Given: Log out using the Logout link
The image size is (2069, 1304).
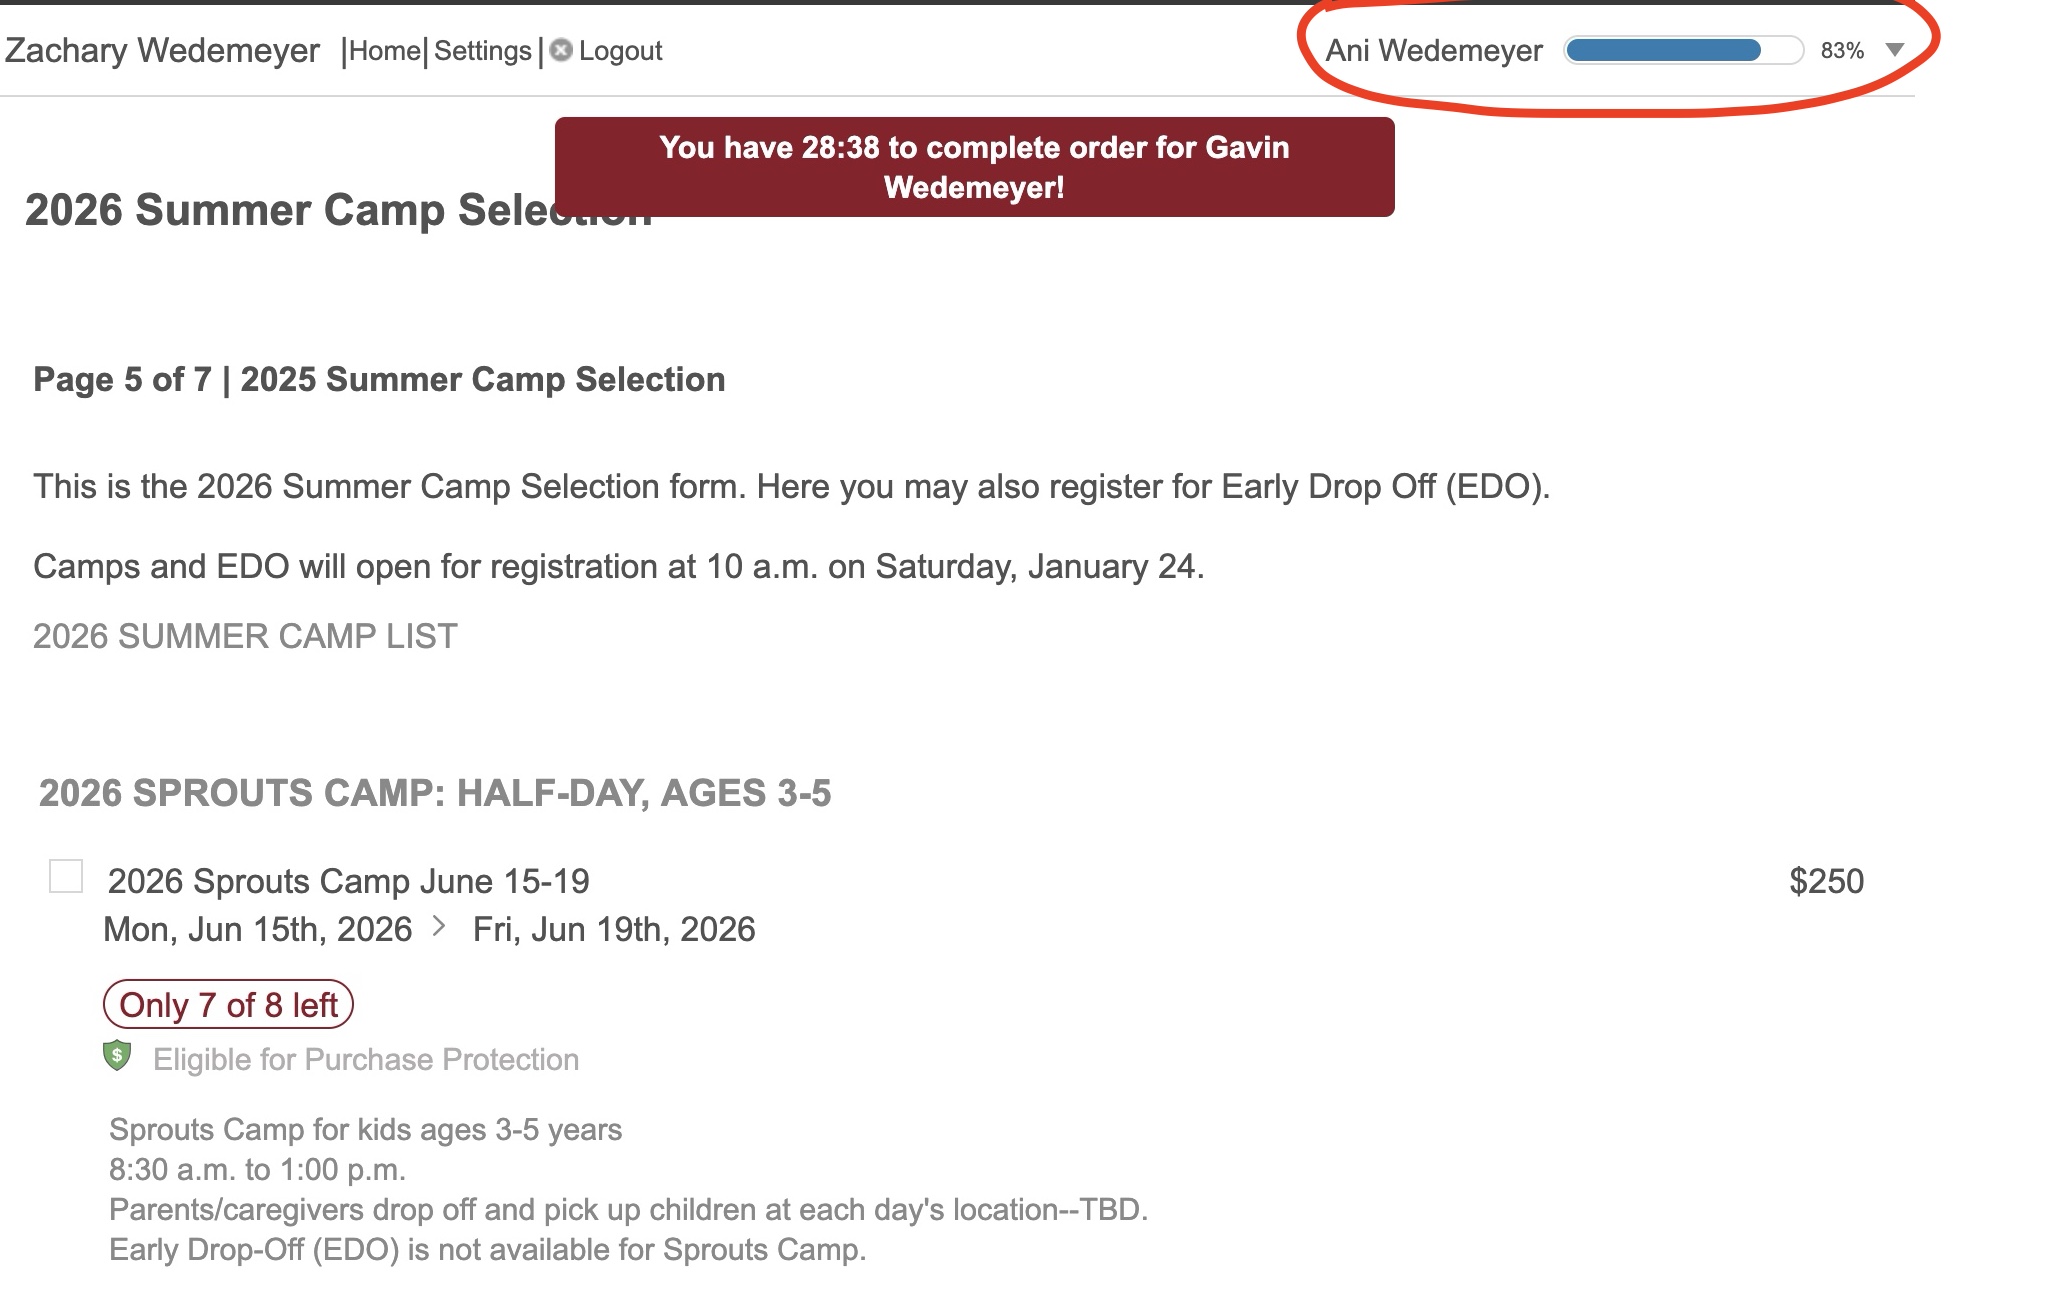Looking at the screenshot, I should coord(620,51).
